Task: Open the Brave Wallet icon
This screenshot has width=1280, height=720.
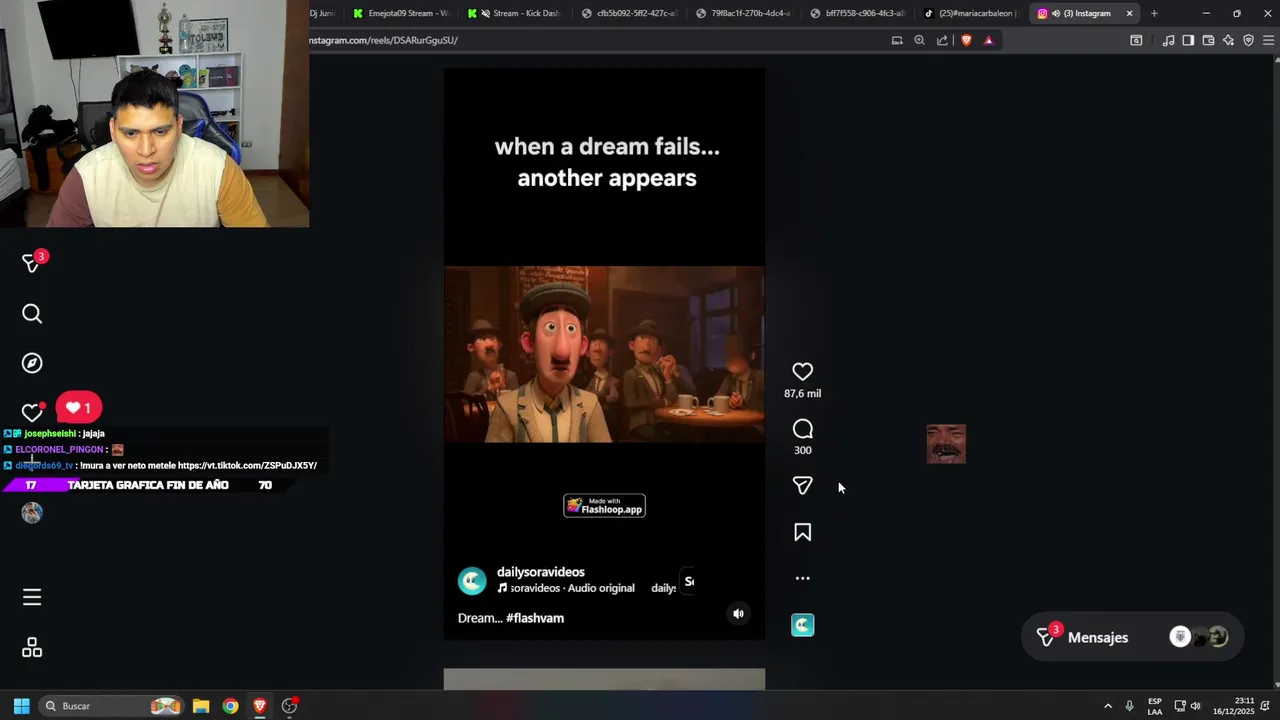Action: tap(1208, 40)
